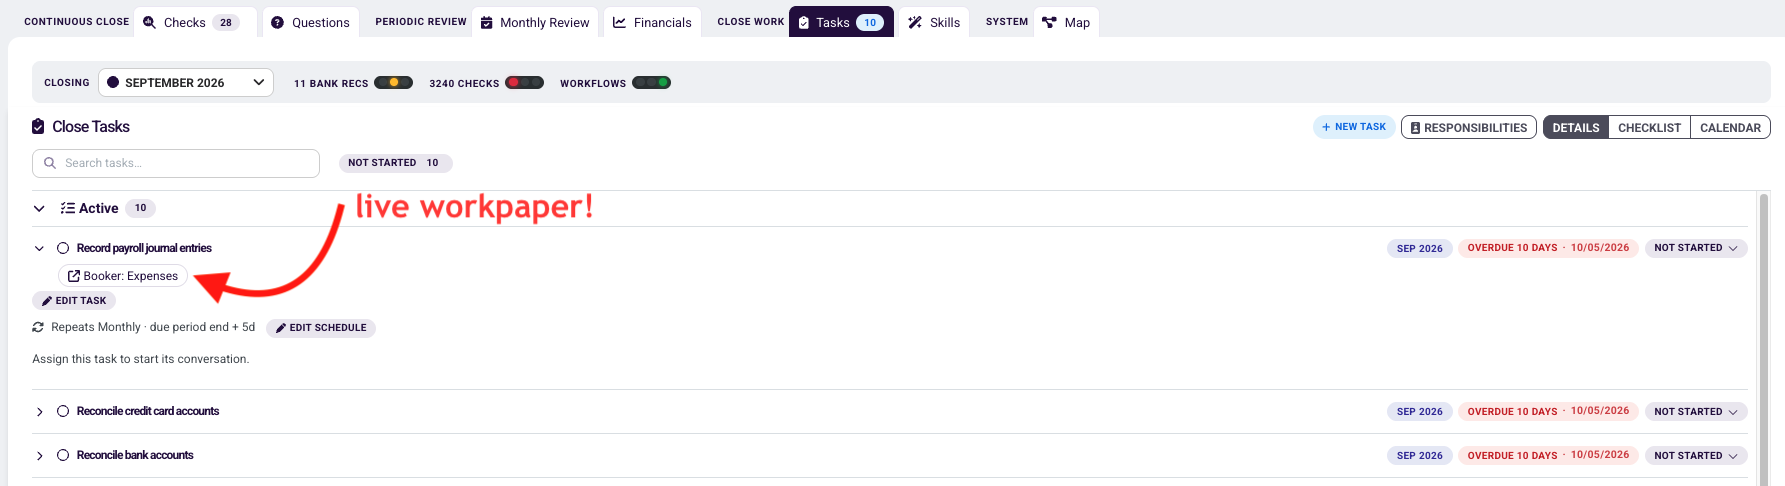
Task: Click the 11 Bank Recs status indicator
Action: click(393, 83)
